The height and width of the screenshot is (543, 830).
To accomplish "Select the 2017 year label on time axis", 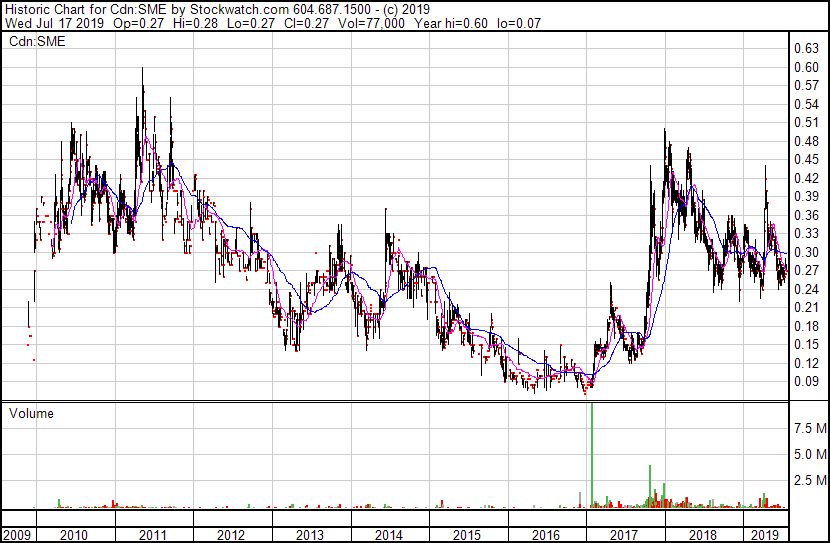I will pyautogui.click(x=625, y=535).
